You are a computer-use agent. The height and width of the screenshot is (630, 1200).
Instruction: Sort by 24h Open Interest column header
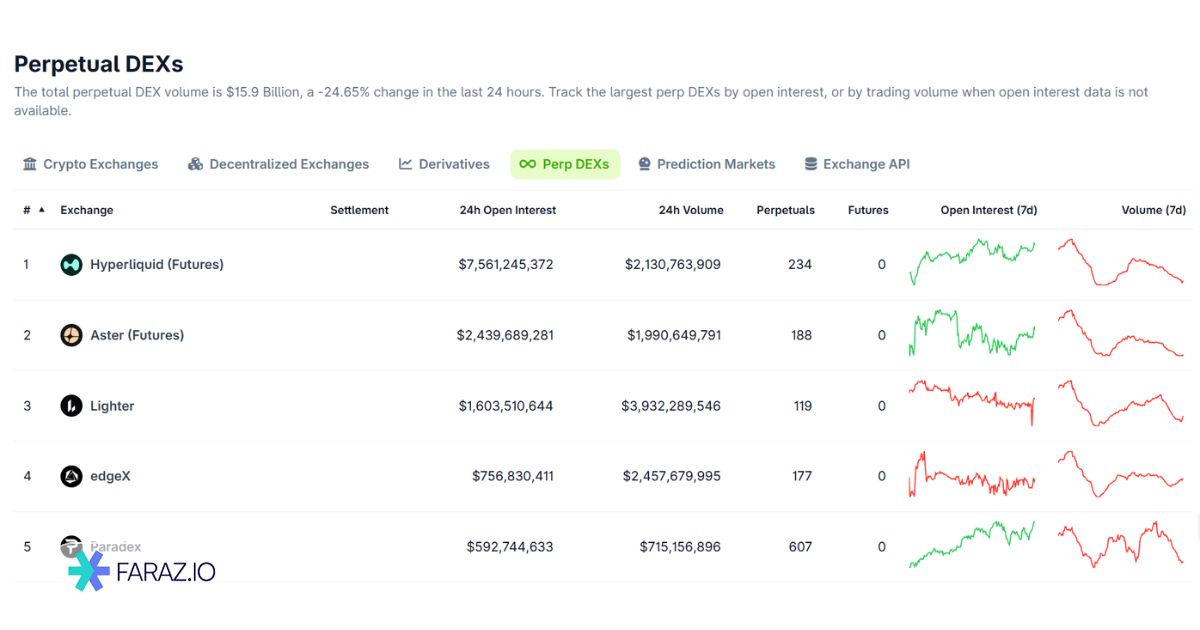click(x=507, y=210)
